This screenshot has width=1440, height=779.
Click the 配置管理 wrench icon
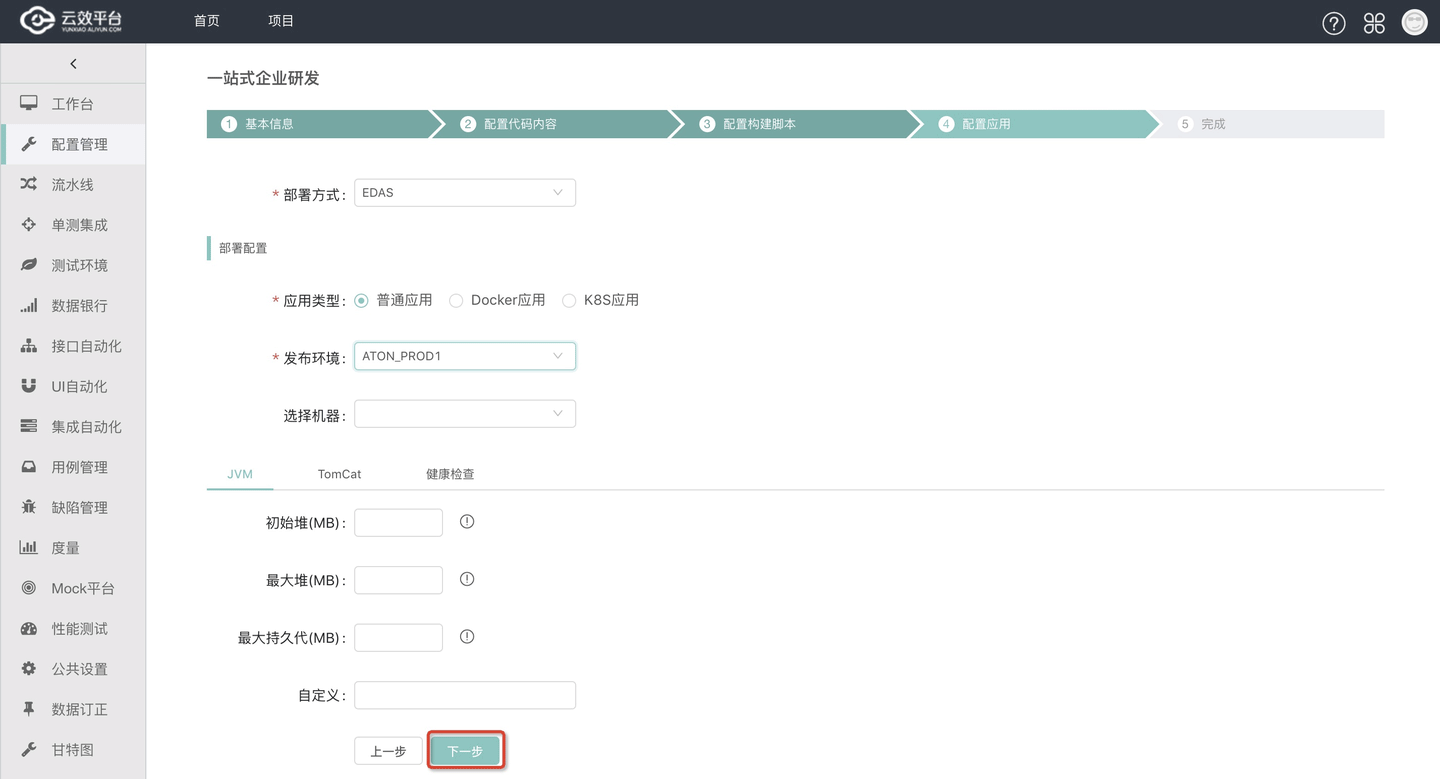[29, 144]
